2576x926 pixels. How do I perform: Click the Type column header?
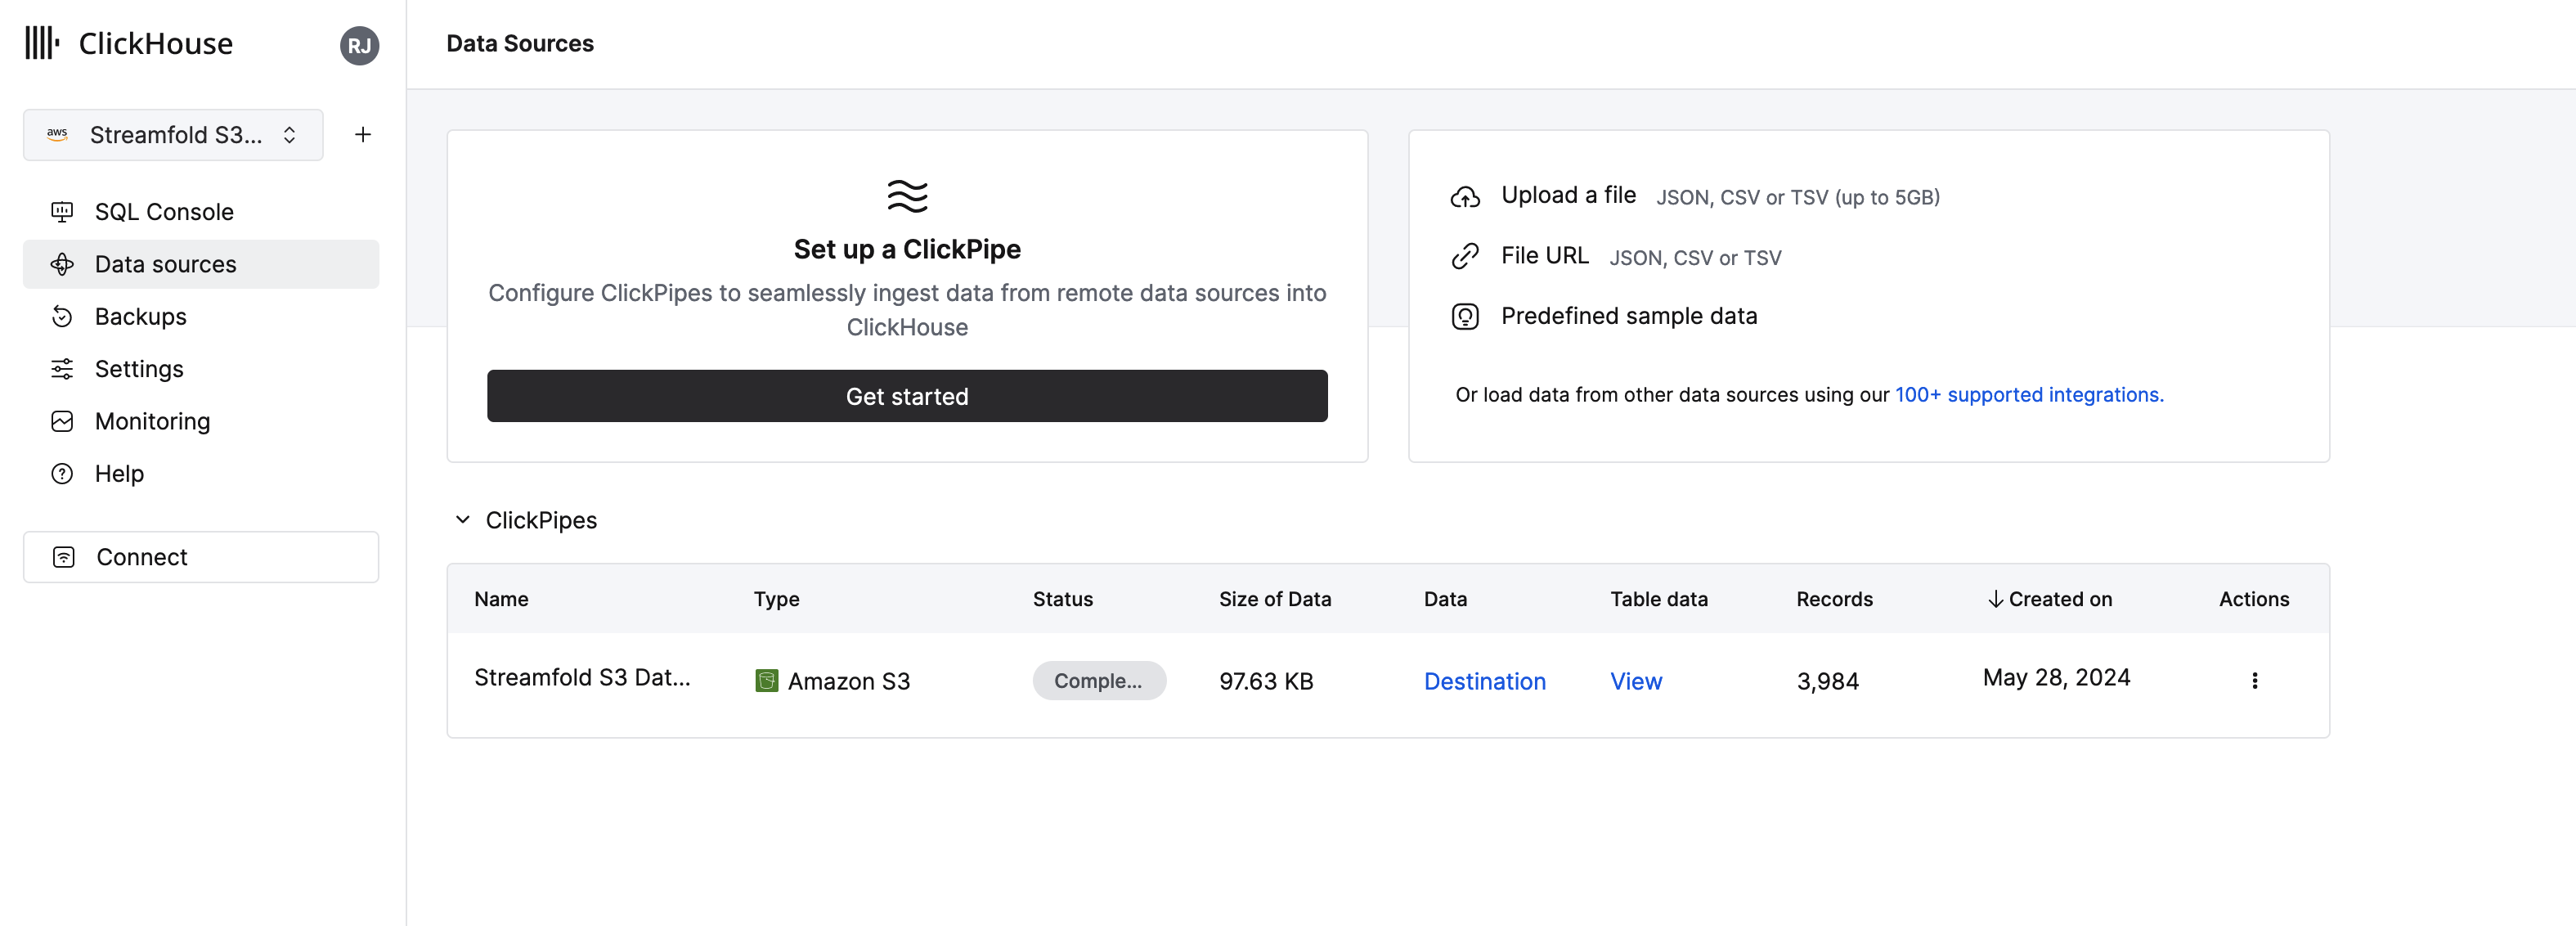click(x=776, y=599)
